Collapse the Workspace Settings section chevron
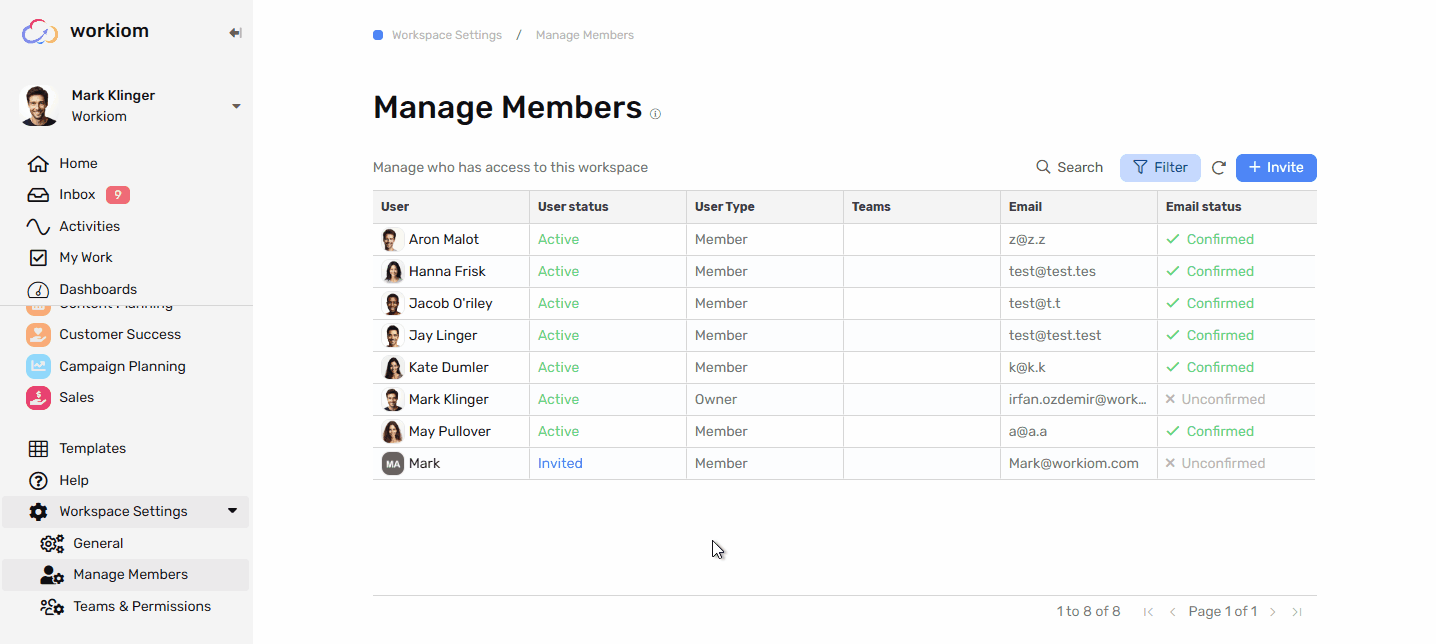This screenshot has width=1436, height=644. point(233,511)
